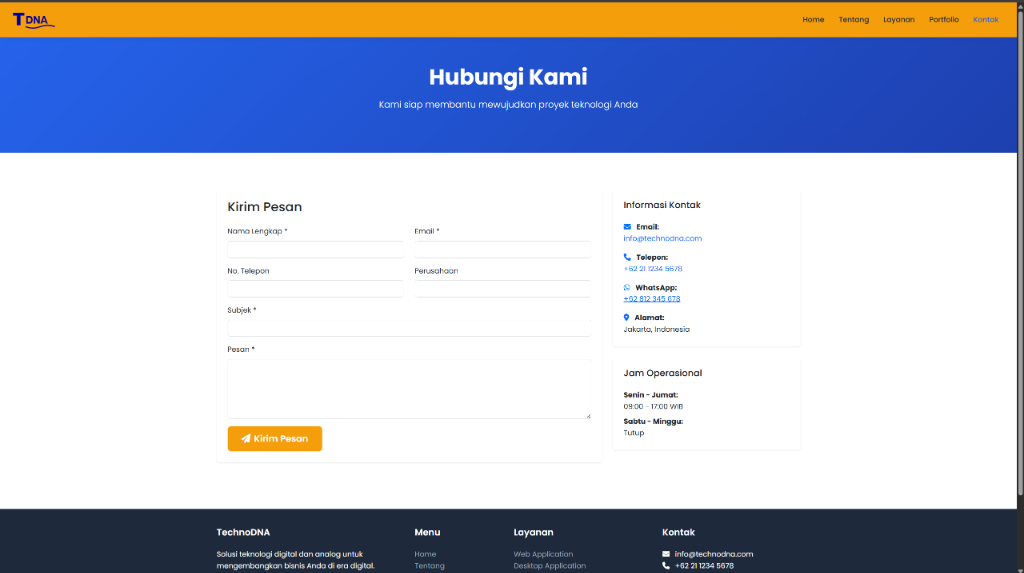This screenshot has width=1024, height=573.
Task: Click inside the Pesan message textarea
Action: pos(409,388)
